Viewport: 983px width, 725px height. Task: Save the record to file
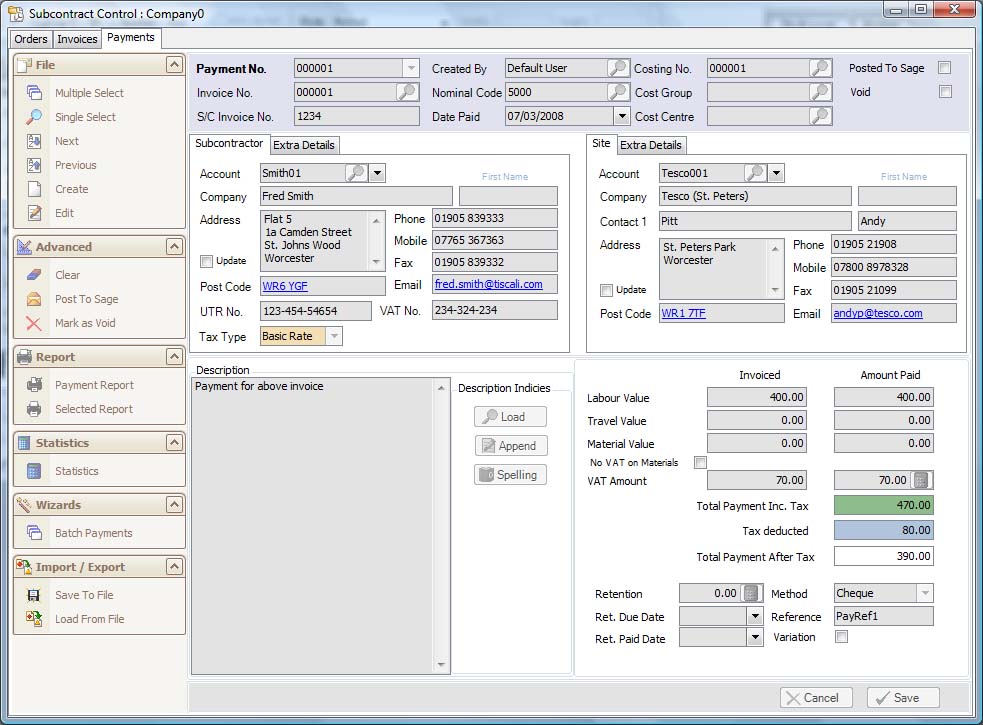click(83, 594)
